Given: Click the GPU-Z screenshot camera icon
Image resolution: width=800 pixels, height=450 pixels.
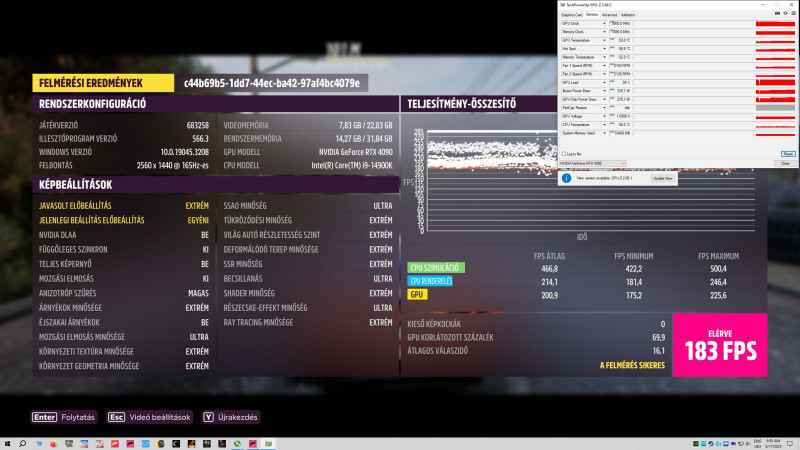Looking at the screenshot, I should coord(778,13).
